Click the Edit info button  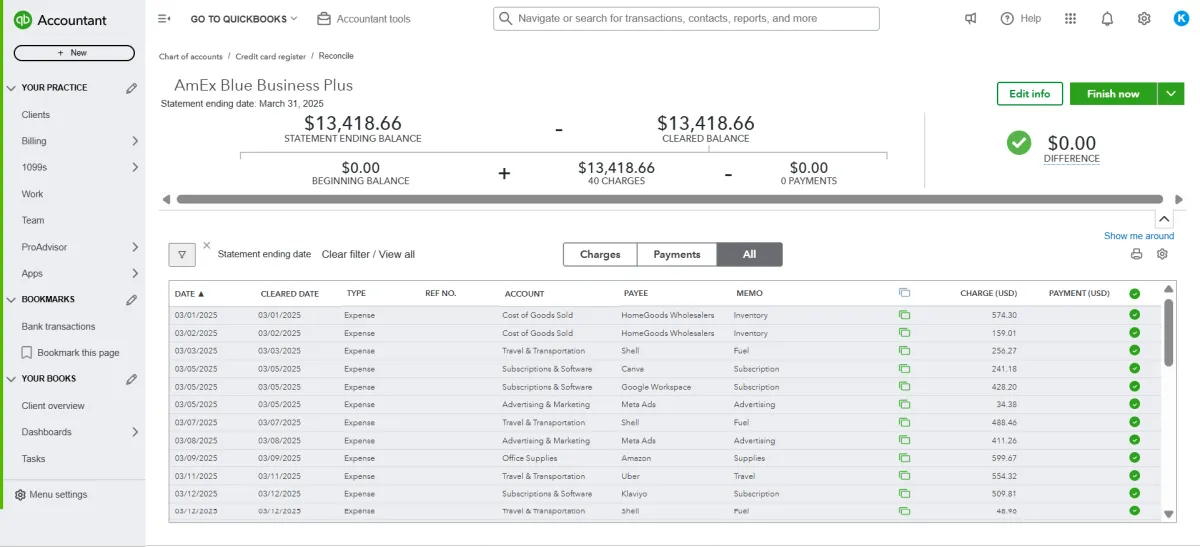[x=1029, y=94]
